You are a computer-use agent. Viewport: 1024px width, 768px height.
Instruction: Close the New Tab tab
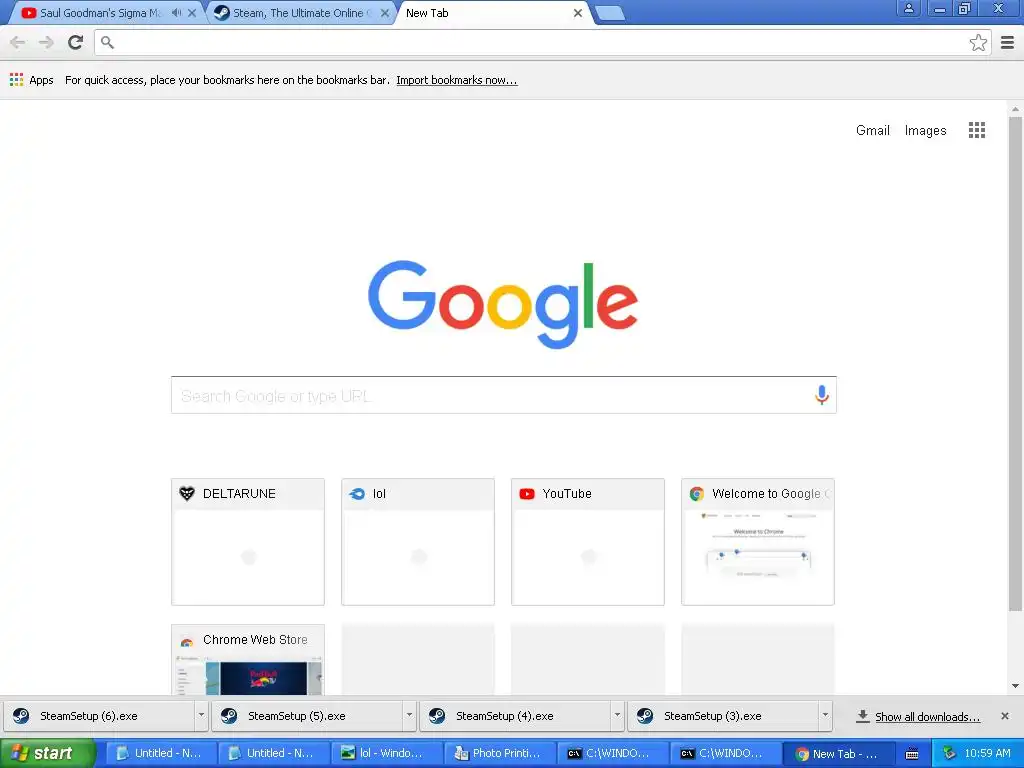coord(577,13)
